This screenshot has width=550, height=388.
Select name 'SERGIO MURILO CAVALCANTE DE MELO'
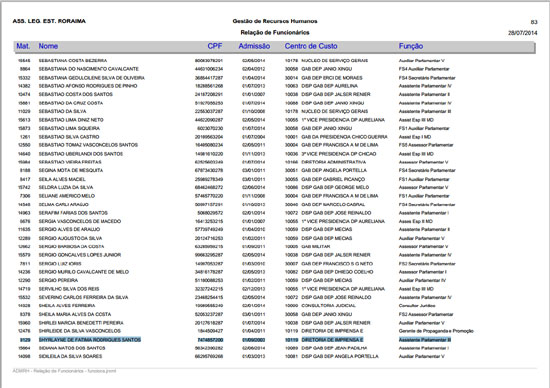pos(84,272)
